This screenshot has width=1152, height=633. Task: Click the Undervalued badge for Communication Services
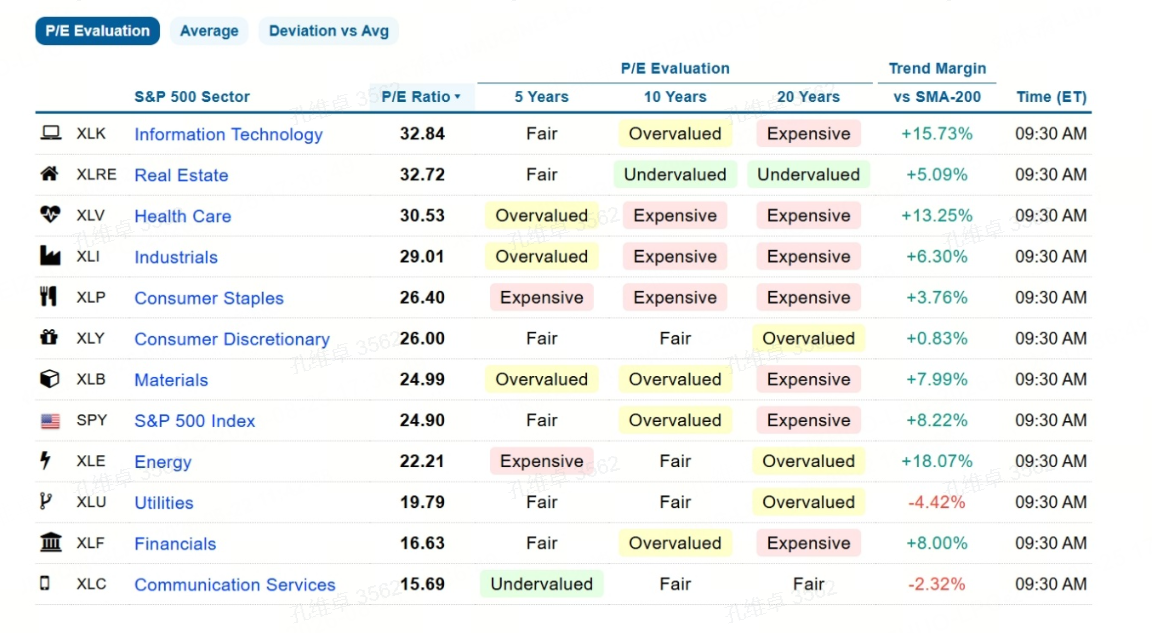click(541, 584)
